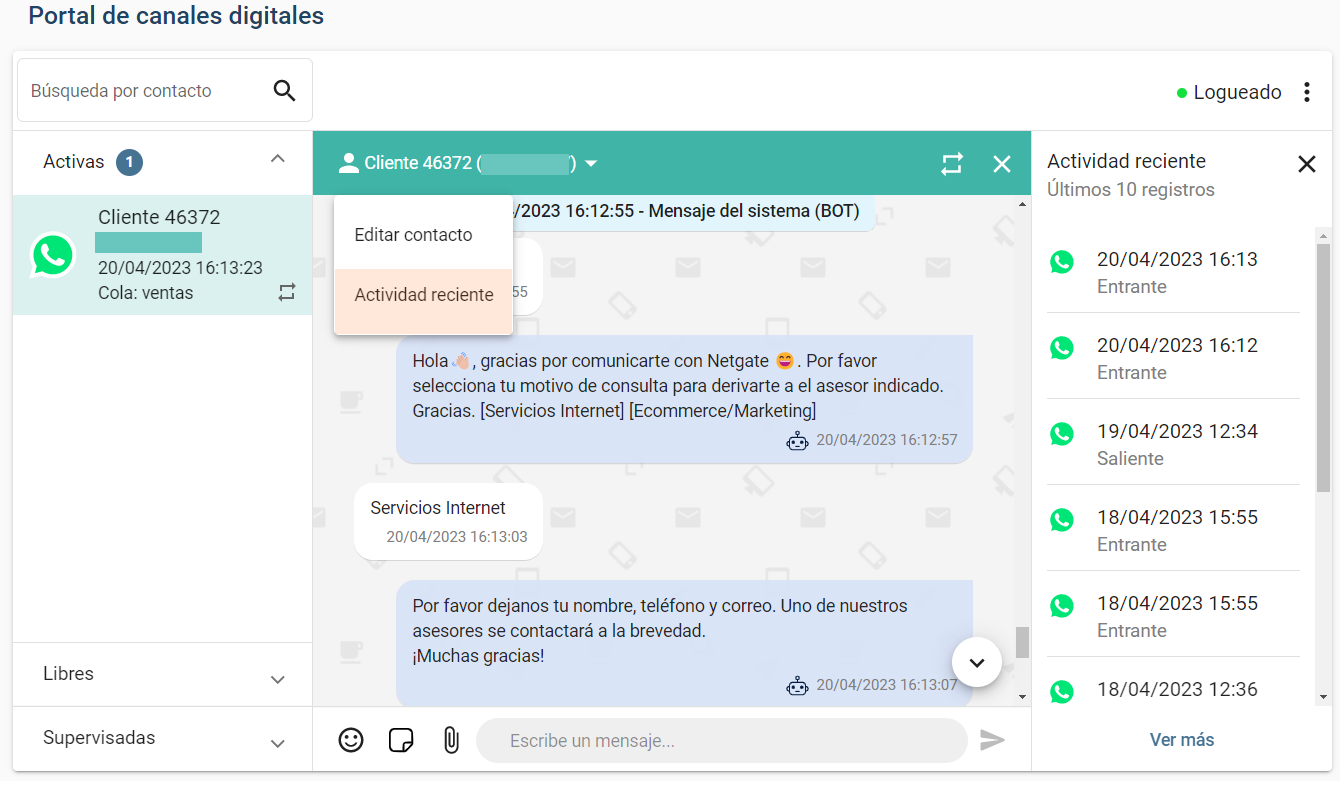The image size is (1340, 793).
Task: Click bot icon beside 20/04/2023 16:13:07 timestamp
Action: tap(797, 685)
